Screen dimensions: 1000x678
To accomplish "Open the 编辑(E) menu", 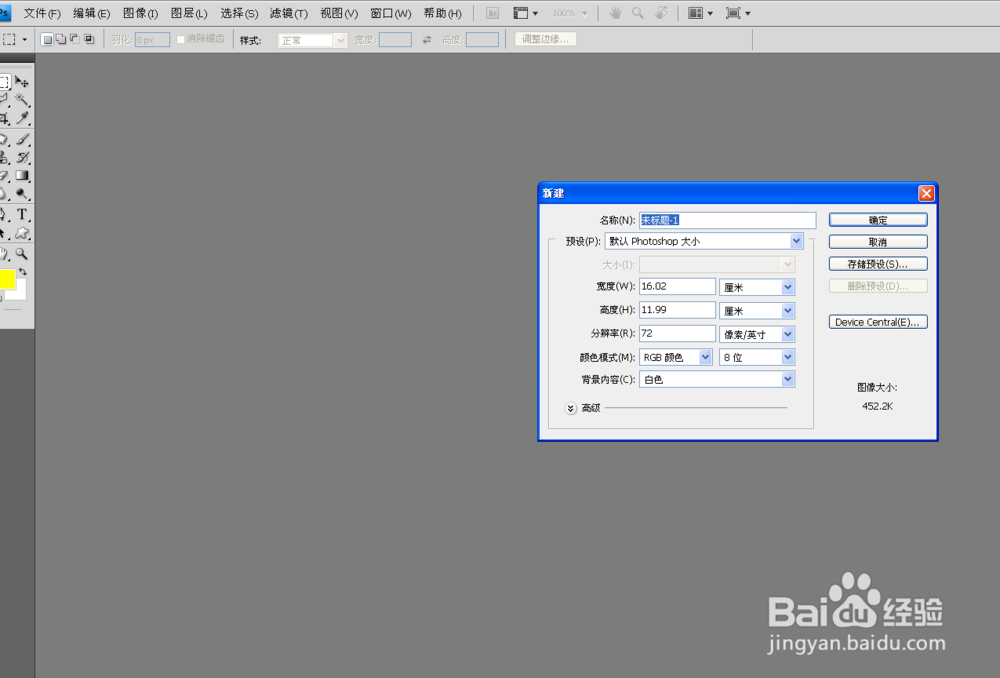I will pyautogui.click(x=92, y=13).
